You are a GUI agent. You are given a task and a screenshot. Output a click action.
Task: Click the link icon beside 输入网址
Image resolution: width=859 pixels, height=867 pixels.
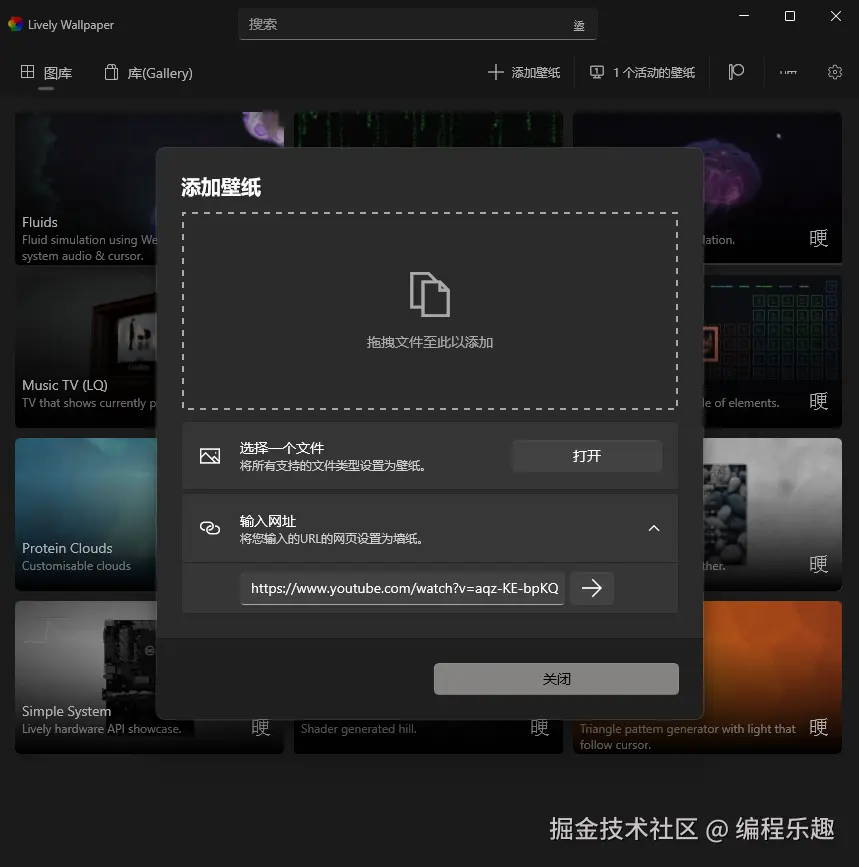210,528
